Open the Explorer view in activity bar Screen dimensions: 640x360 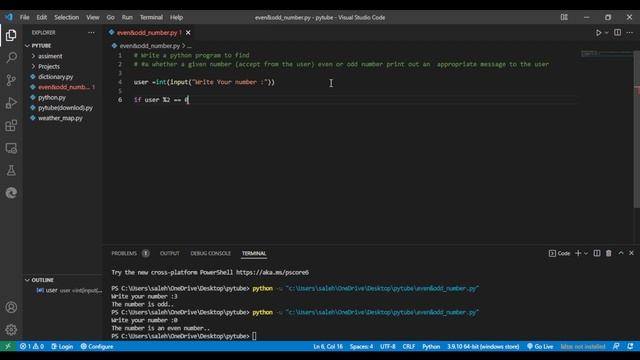point(11,36)
